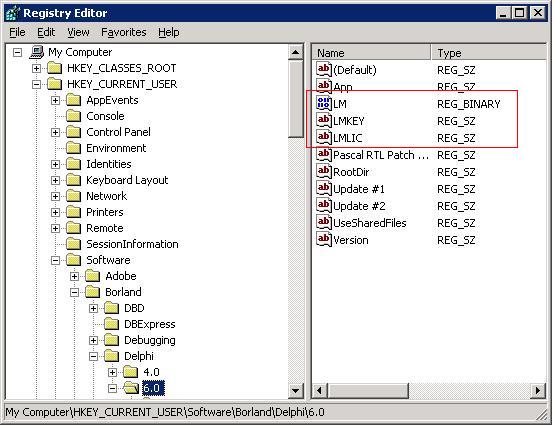Collapse the My Computer root node
Screen dimensions: 555x427
coord(17,52)
